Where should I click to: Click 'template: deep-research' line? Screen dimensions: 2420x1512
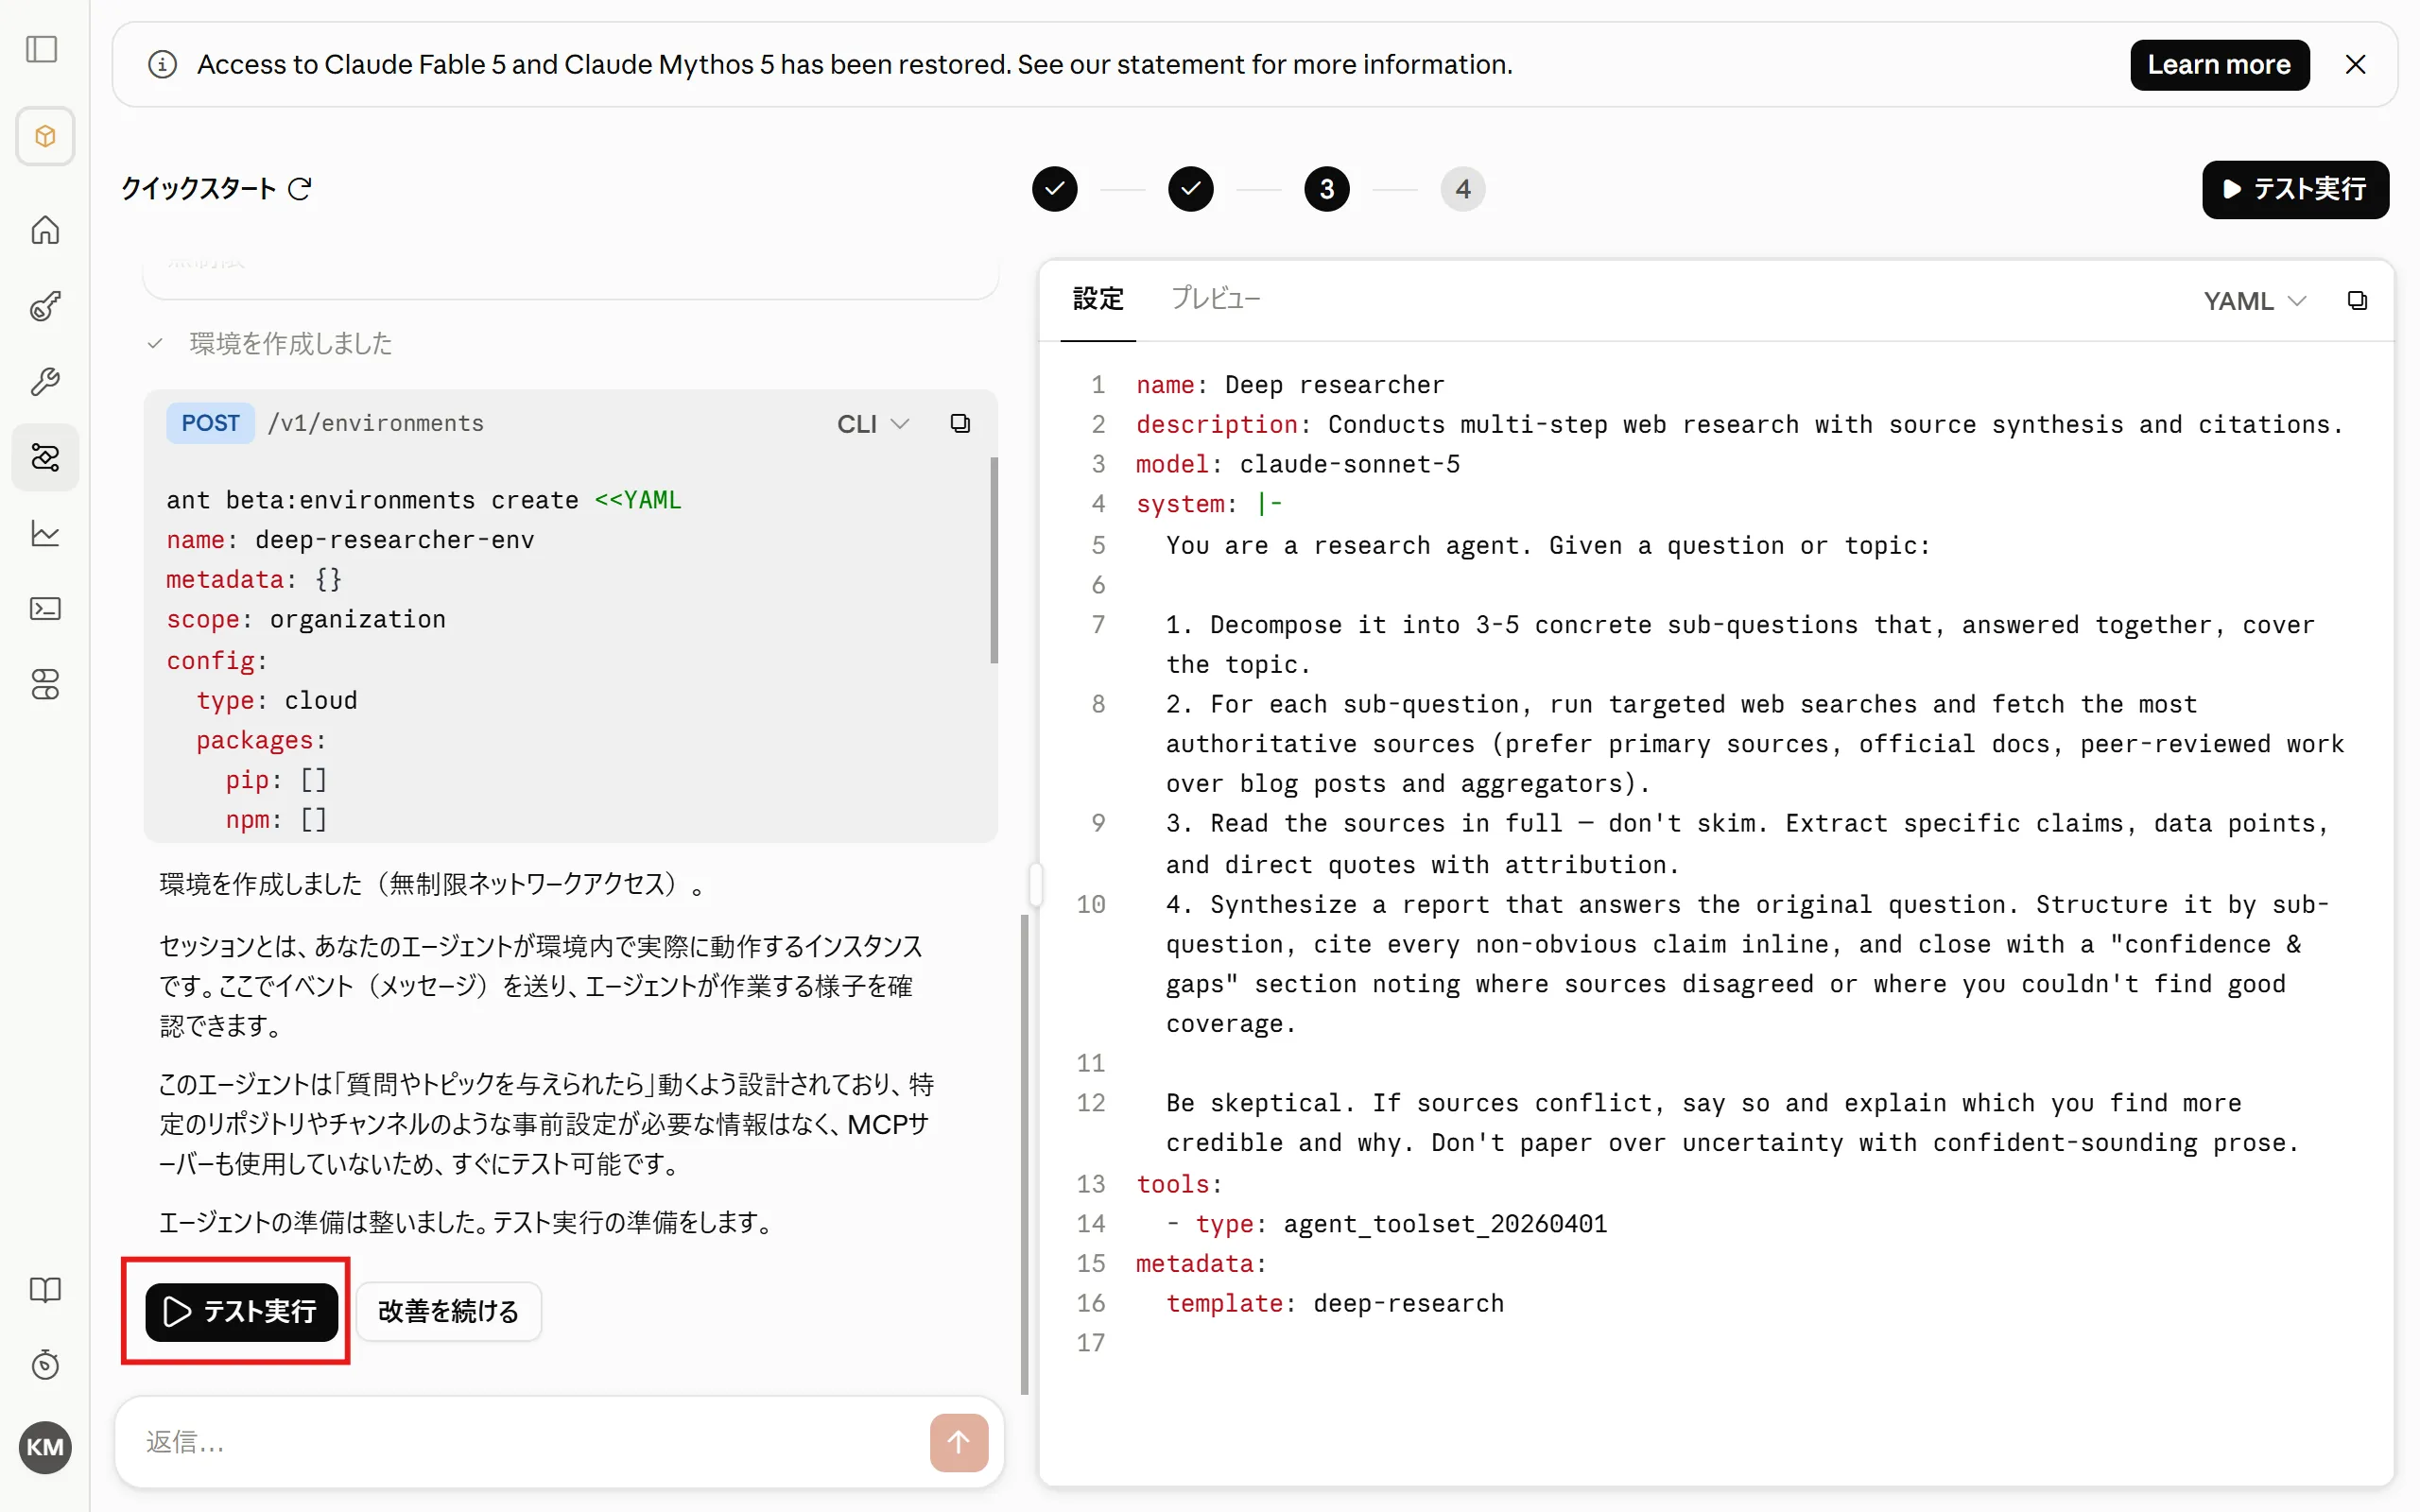point(1335,1303)
